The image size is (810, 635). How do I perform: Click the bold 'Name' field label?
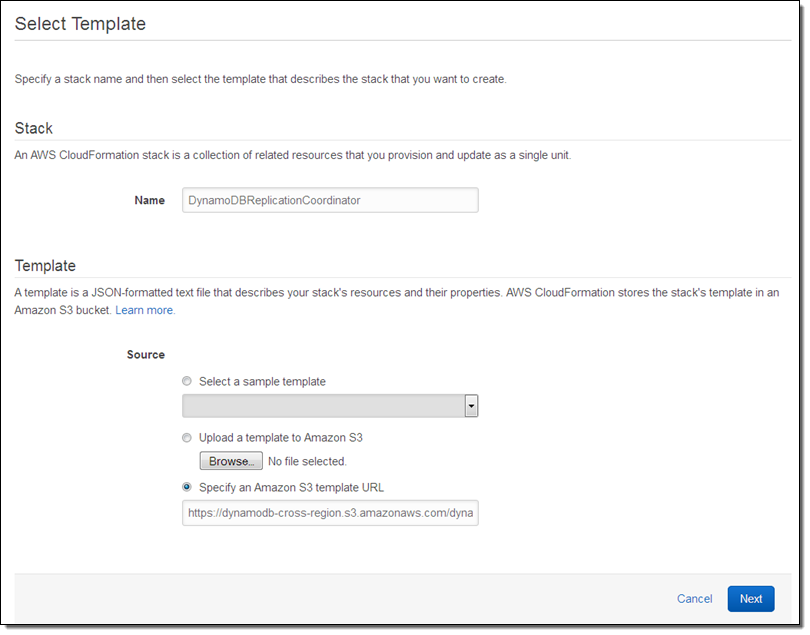pyautogui.click(x=149, y=200)
